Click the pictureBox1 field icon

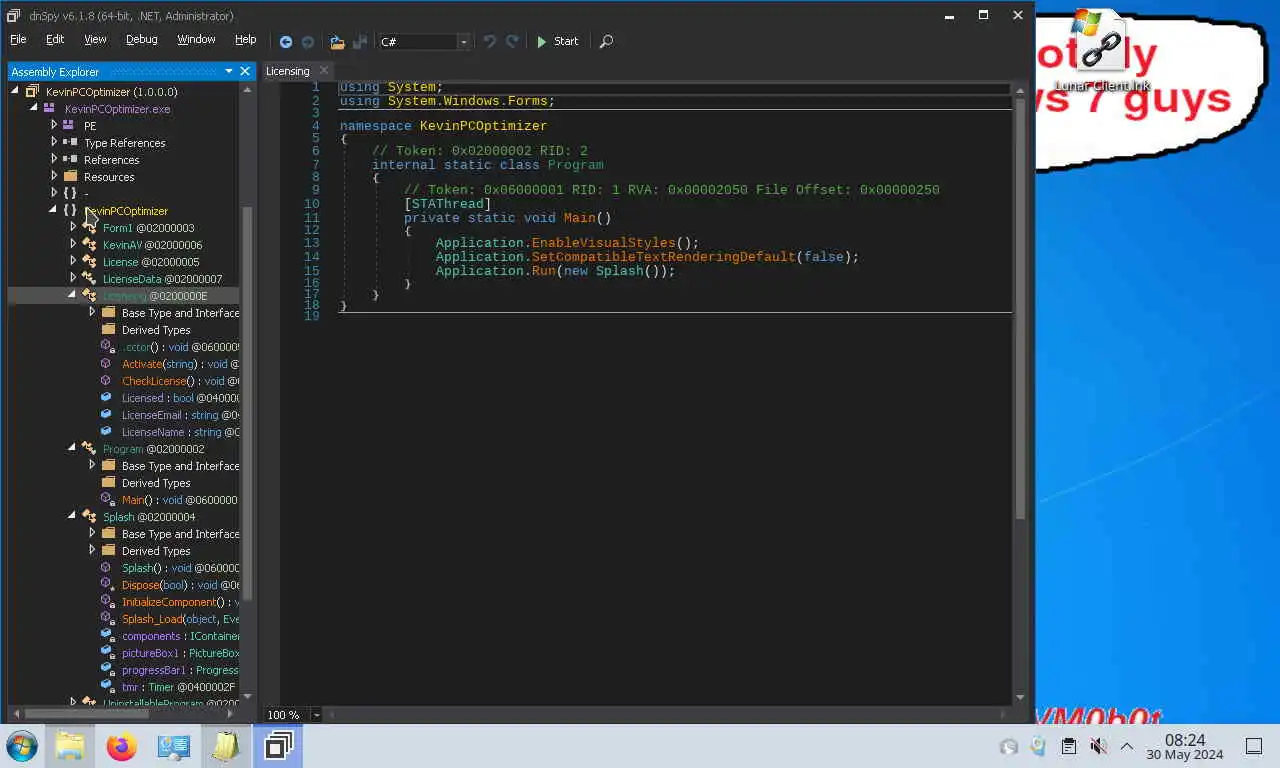(106, 653)
